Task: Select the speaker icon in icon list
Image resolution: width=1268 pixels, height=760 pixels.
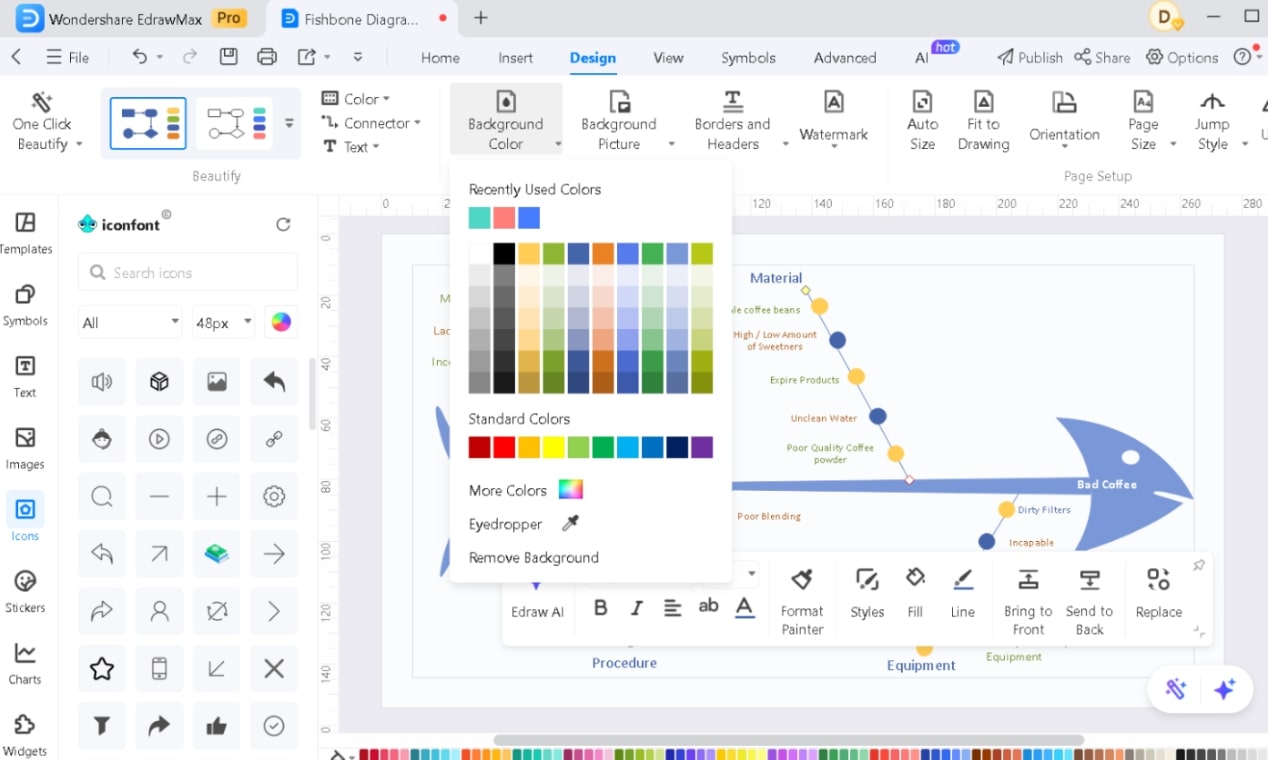Action: click(102, 382)
